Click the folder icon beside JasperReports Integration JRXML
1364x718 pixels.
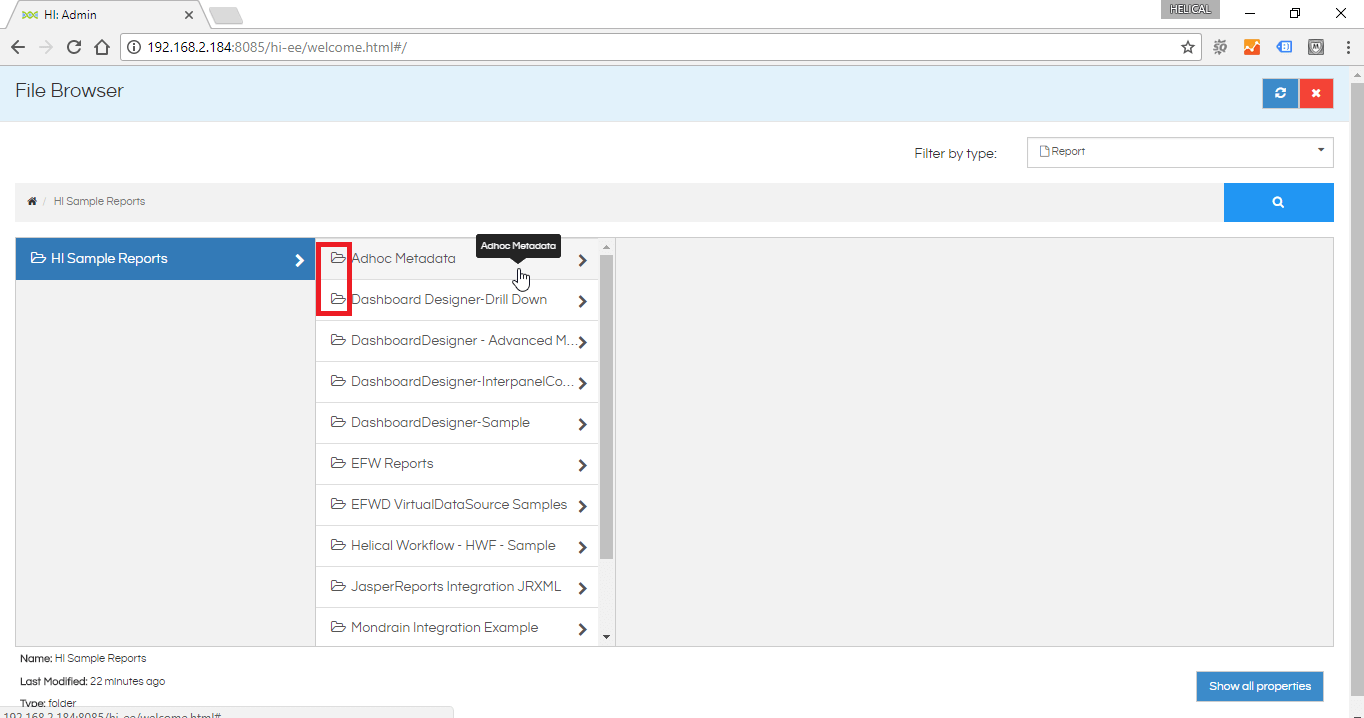(338, 586)
